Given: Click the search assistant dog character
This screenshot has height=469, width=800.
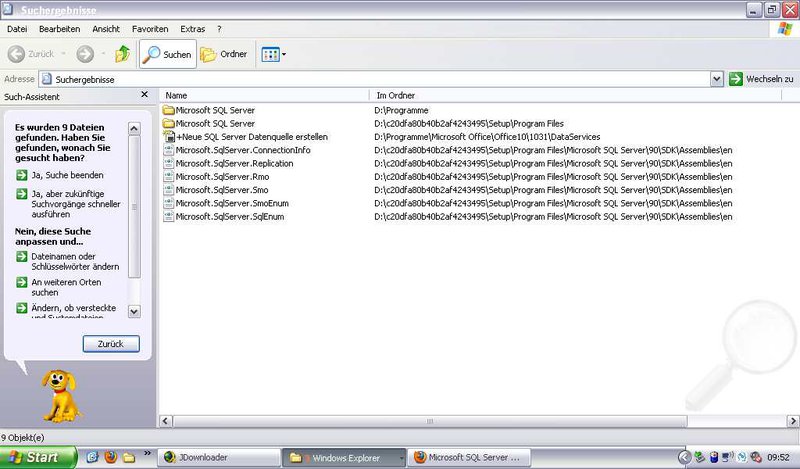Looking at the screenshot, I should point(61,396).
